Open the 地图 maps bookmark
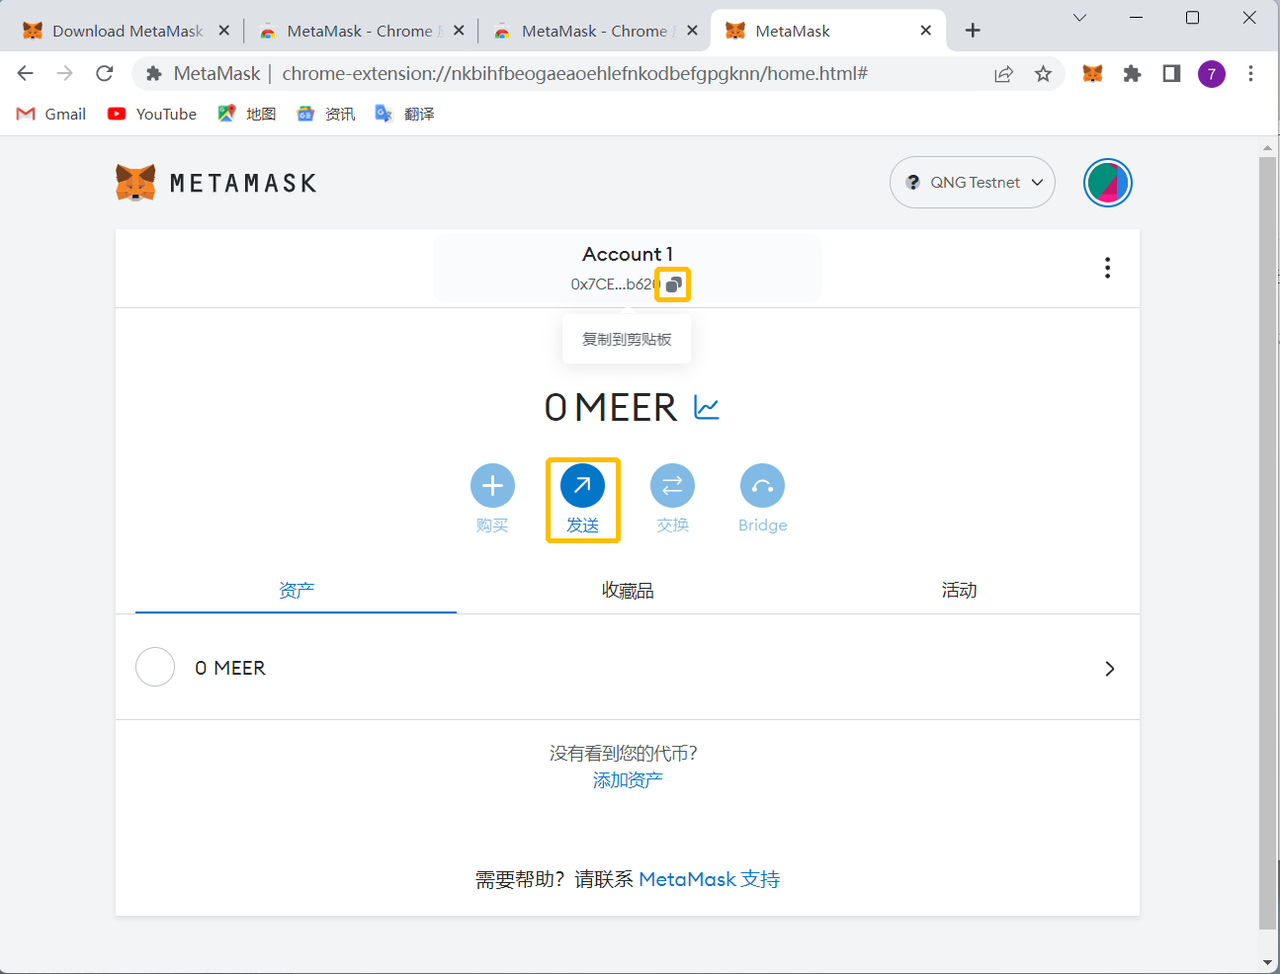 pyautogui.click(x=247, y=114)
